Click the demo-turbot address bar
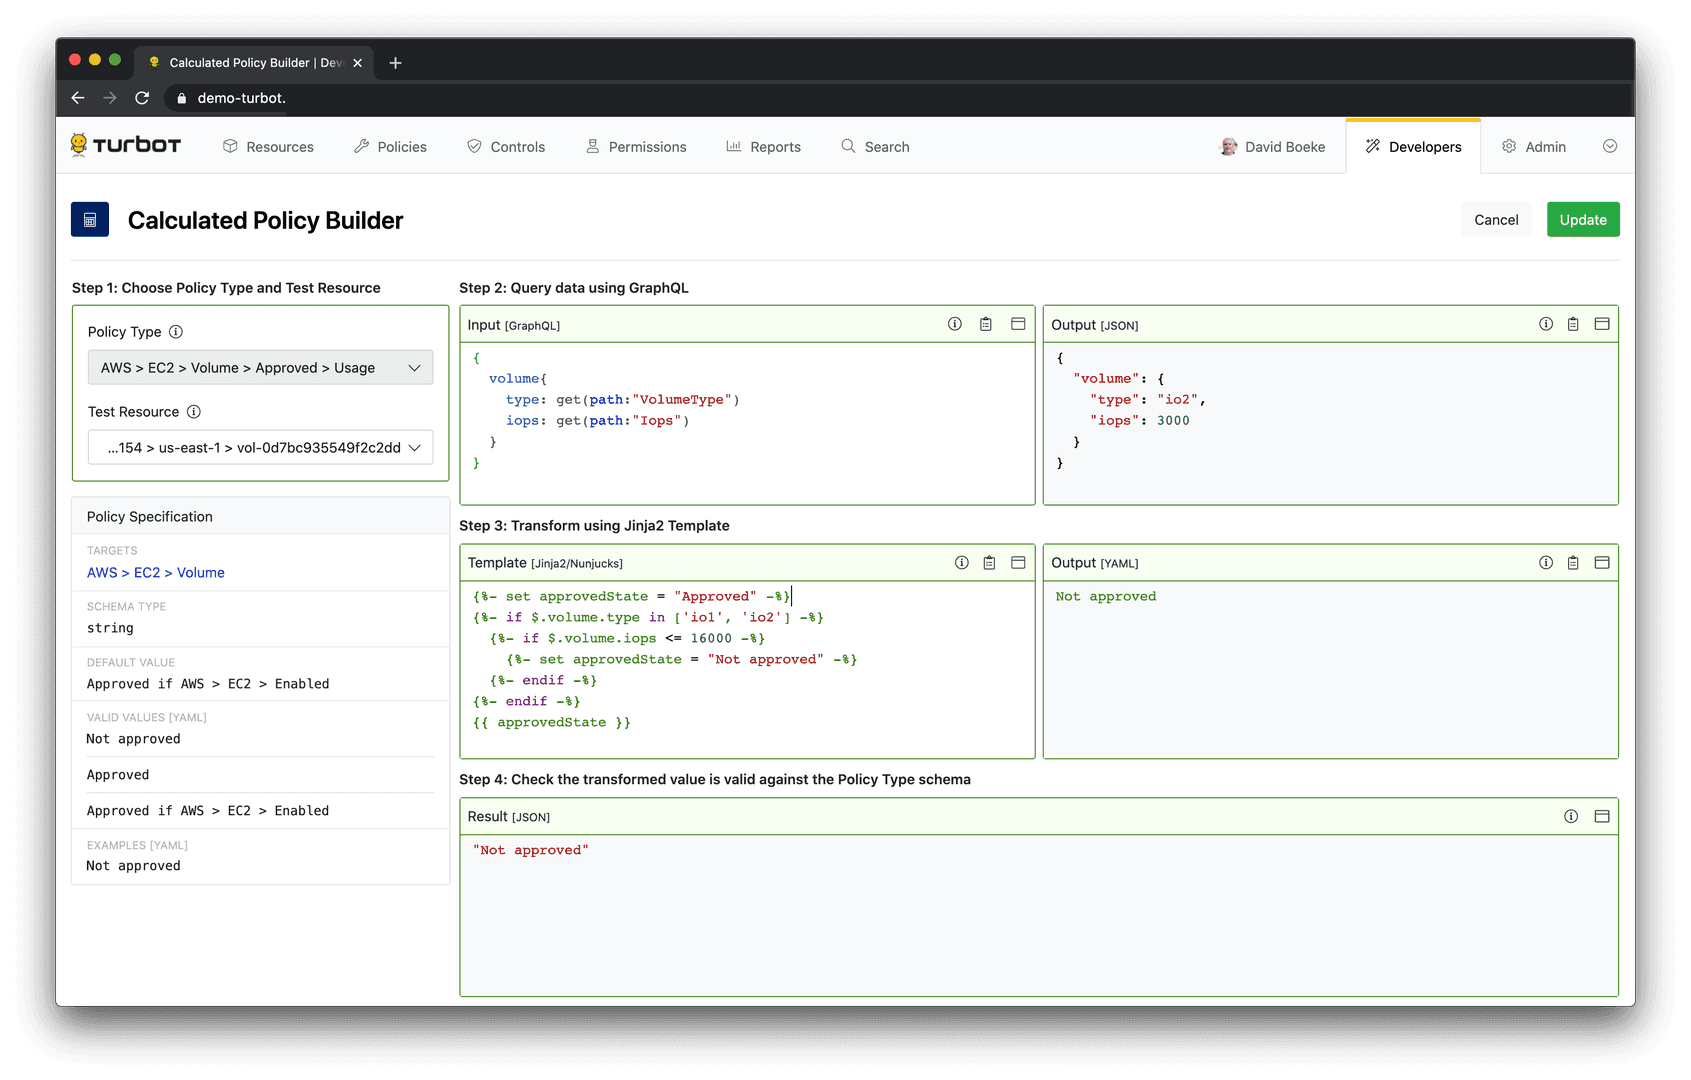This screenshot has width=1691, height=1080. point(241,98)
